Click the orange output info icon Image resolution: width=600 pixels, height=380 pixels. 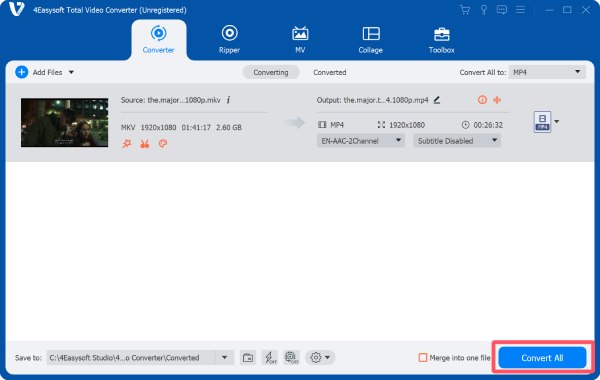(x=482, y=100)
